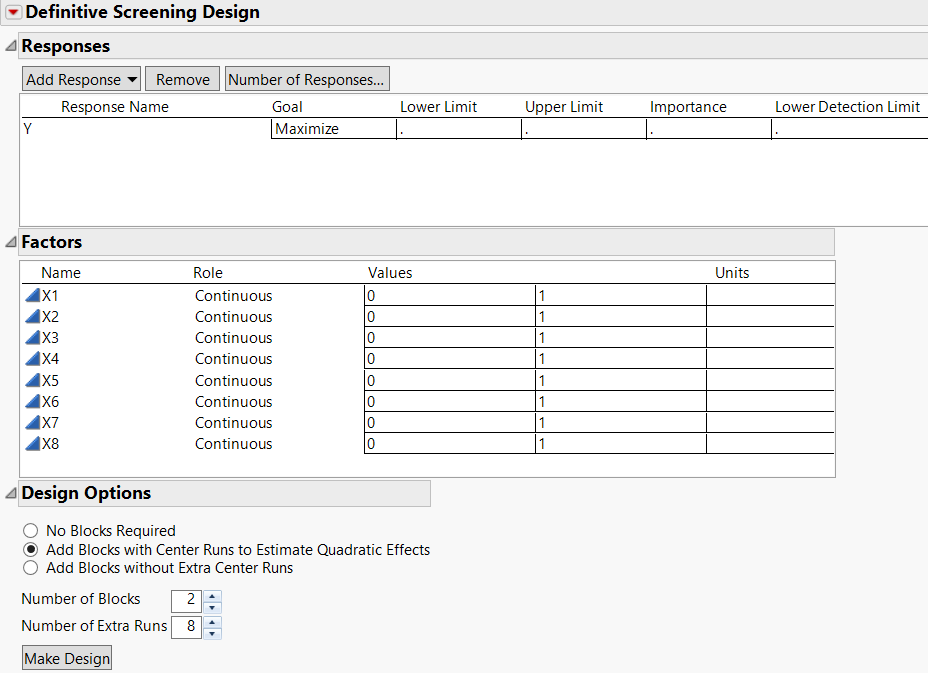This screenshot has height=673, width=928.
Task: Decrease the Number of Blocks value
Action: 212,607
